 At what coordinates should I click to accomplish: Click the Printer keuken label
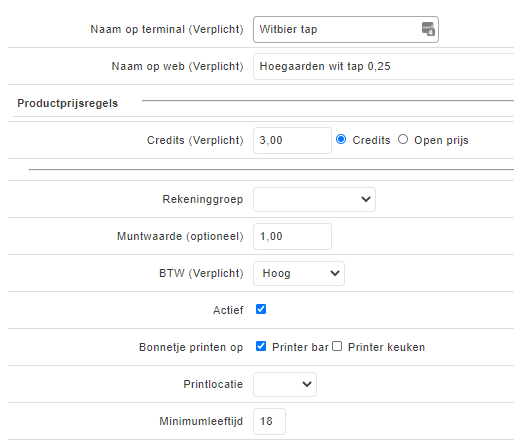pyautogui.click(x=386, y=347)
